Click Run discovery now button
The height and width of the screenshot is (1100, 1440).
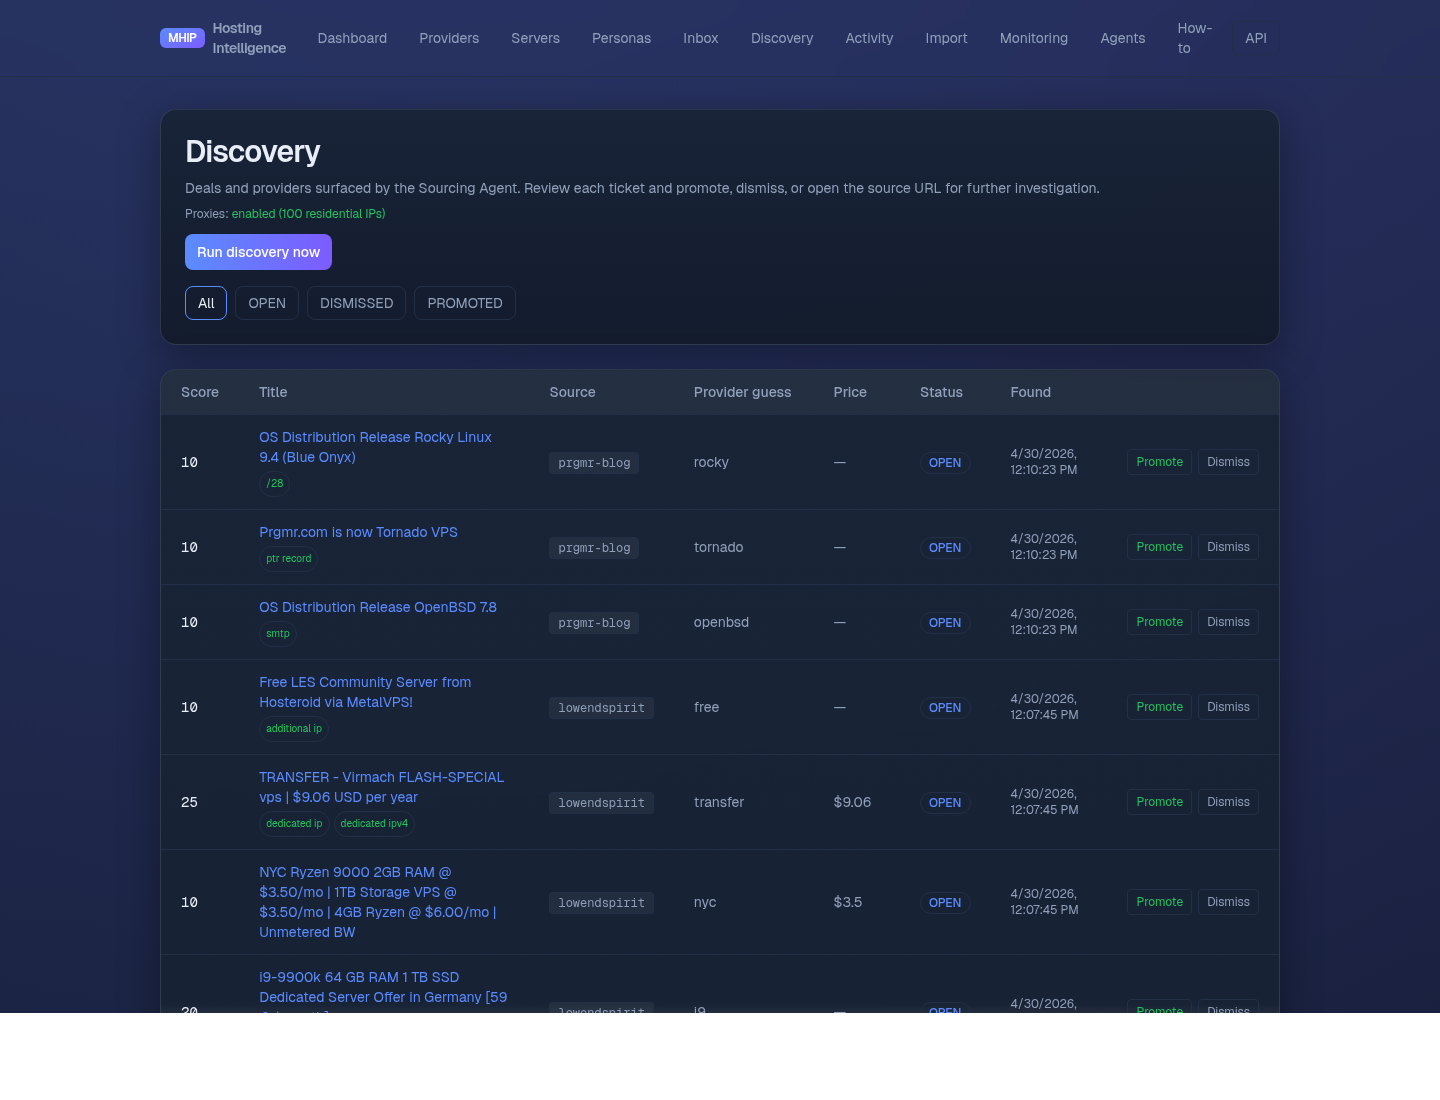point(258,252)
